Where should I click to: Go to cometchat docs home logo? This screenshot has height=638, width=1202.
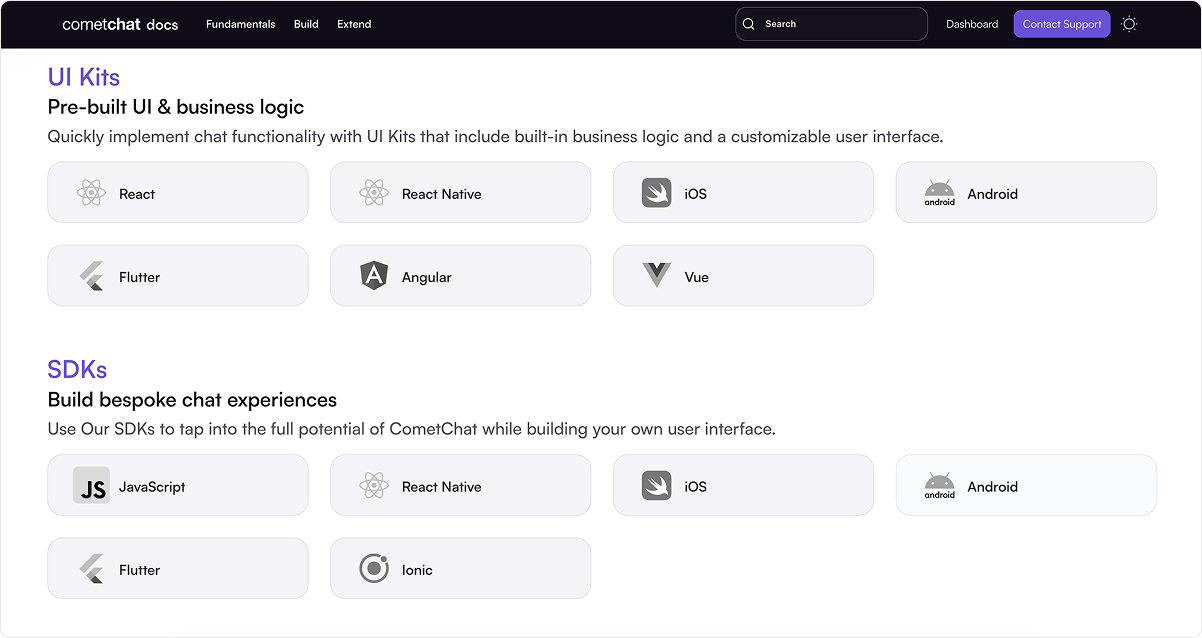click(x=120, y=24)
